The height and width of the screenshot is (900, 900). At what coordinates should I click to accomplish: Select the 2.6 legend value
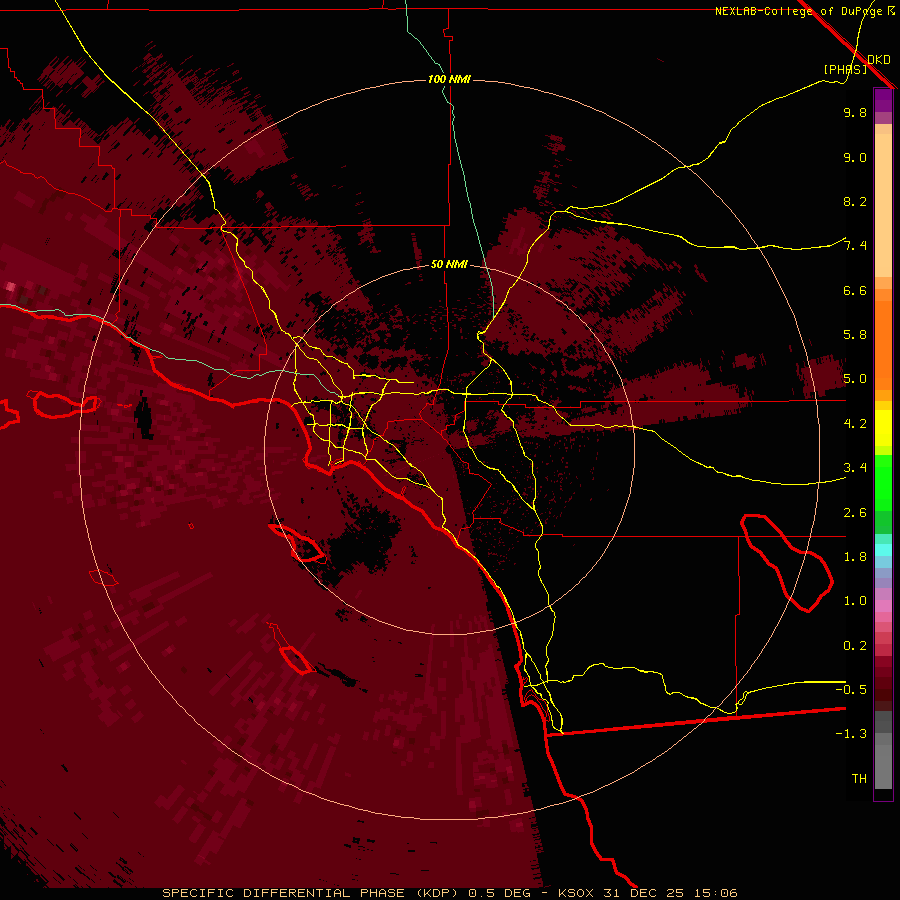click(855, 513)
